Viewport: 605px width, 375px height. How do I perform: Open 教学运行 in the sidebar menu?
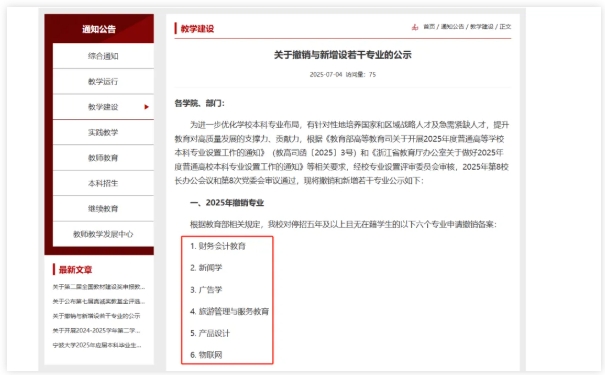point(103,81)
